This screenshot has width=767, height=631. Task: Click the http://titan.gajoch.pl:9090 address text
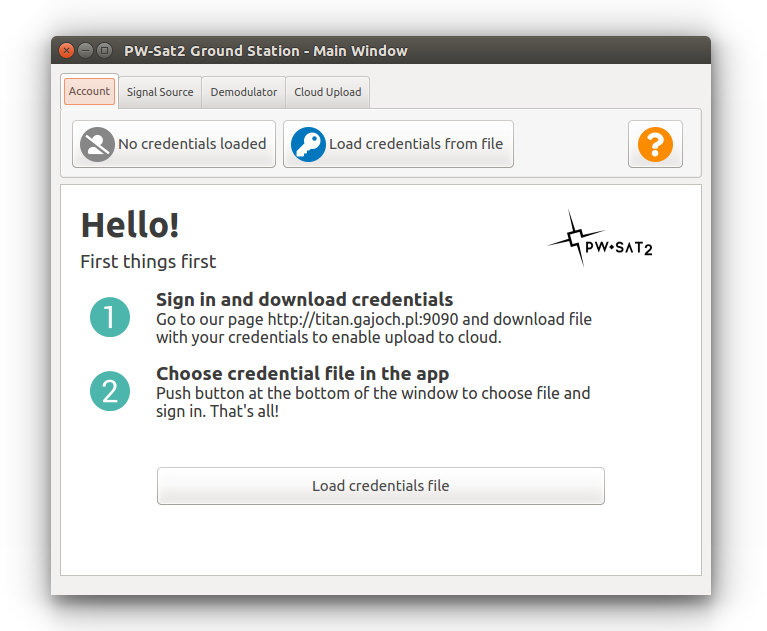pos(363,319)
